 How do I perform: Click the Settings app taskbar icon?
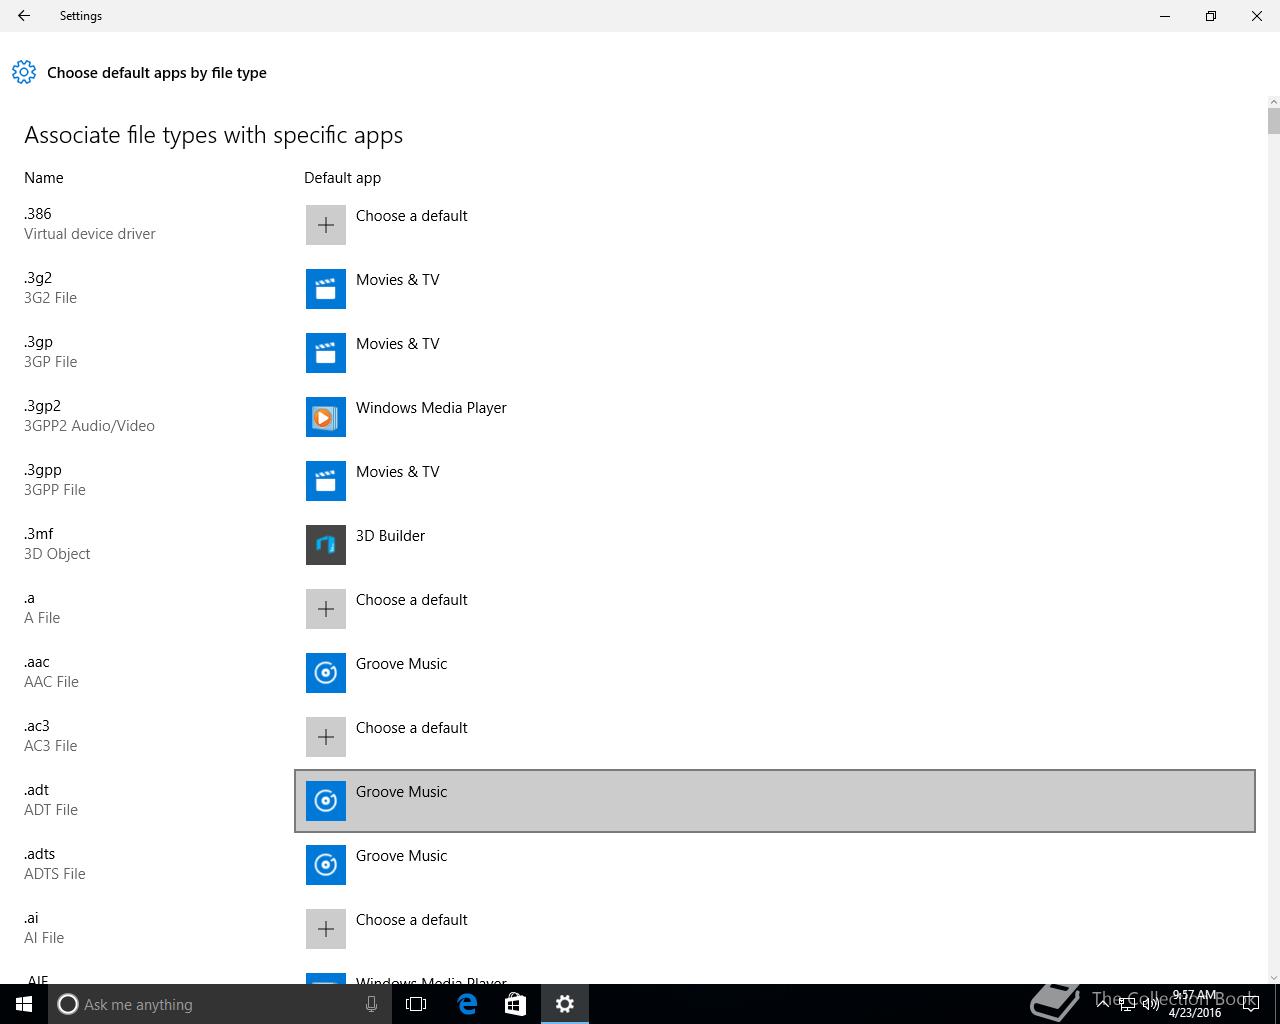(x=565, y=1004)
